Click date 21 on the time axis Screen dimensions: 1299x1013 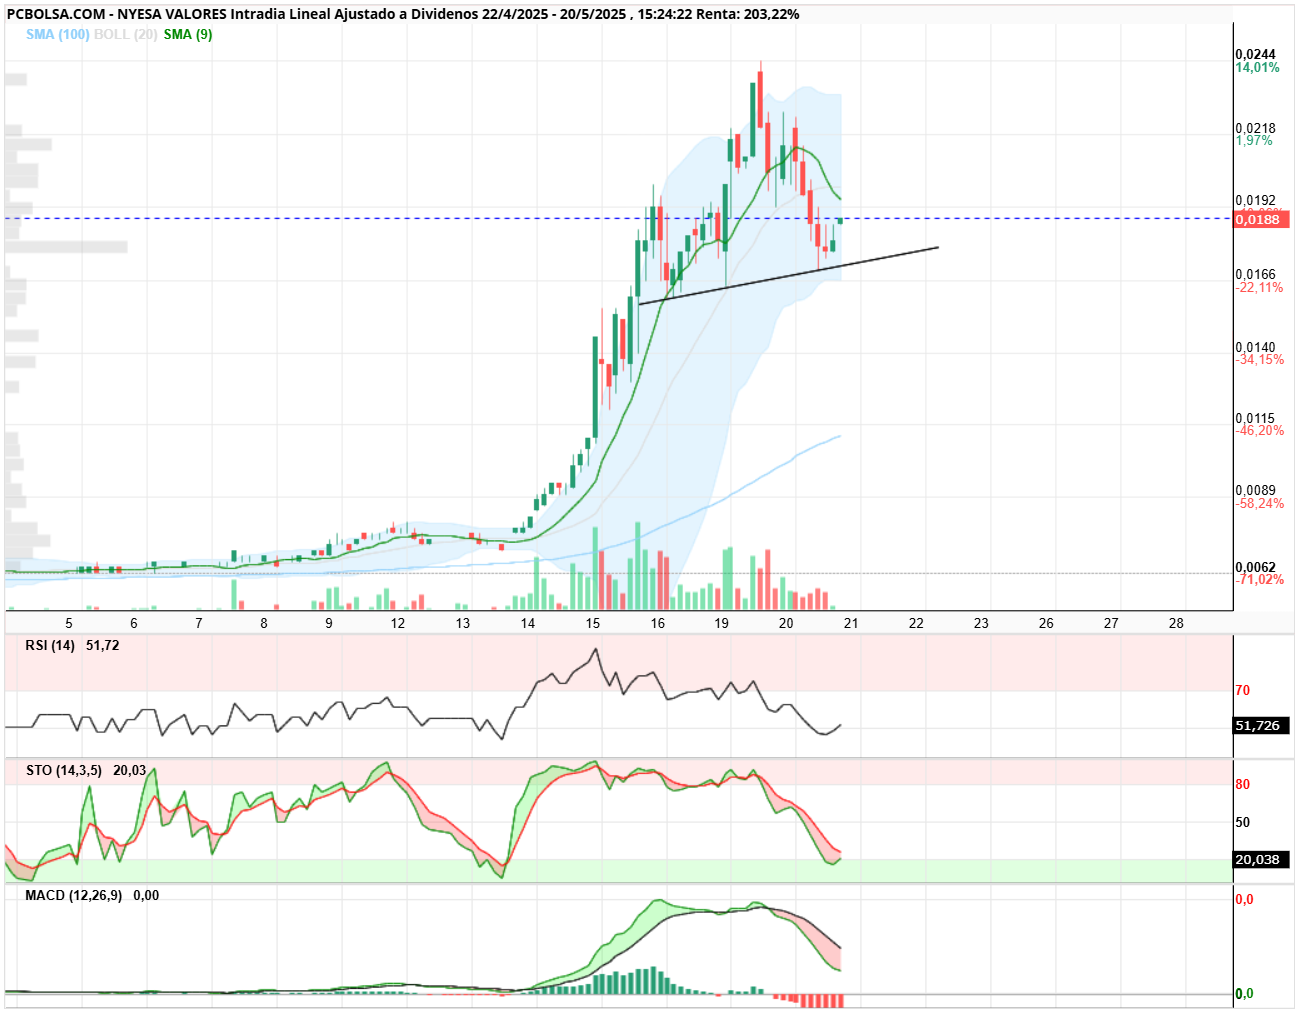(851, 623)
